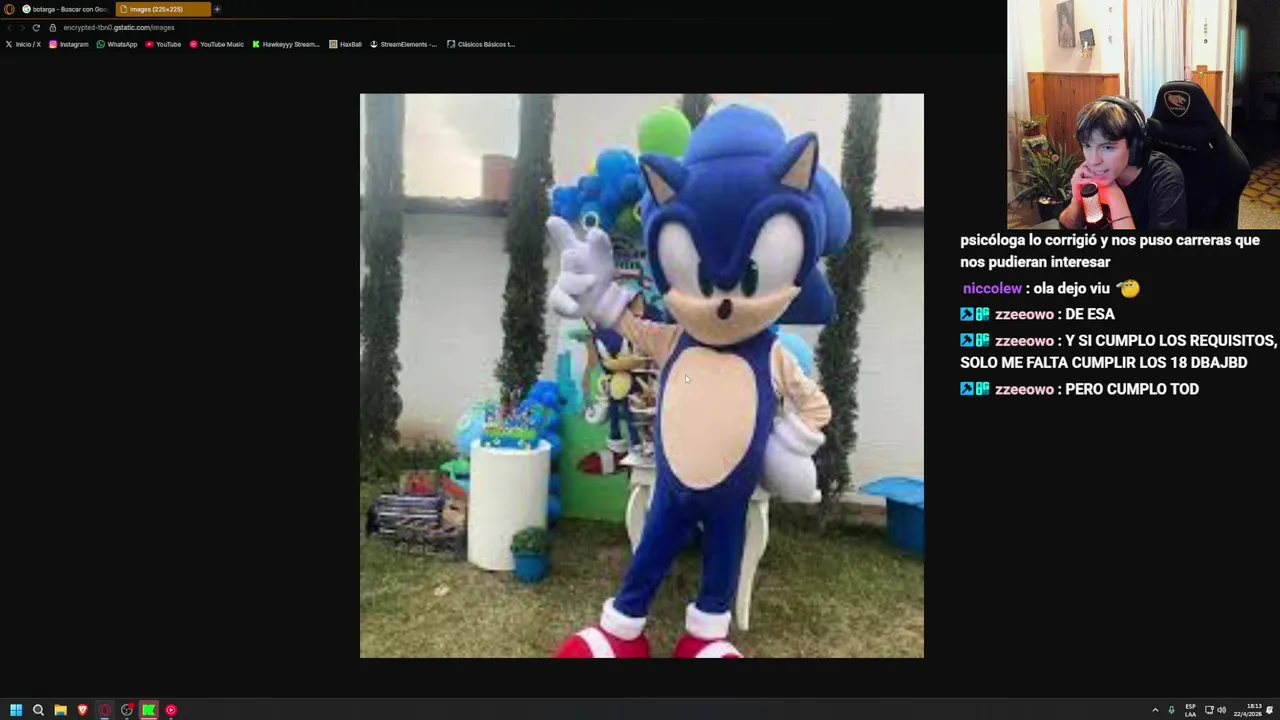Click the volume speaker tray icon
Viewport: 1280px width, 720px height.
click(1221, 710)
